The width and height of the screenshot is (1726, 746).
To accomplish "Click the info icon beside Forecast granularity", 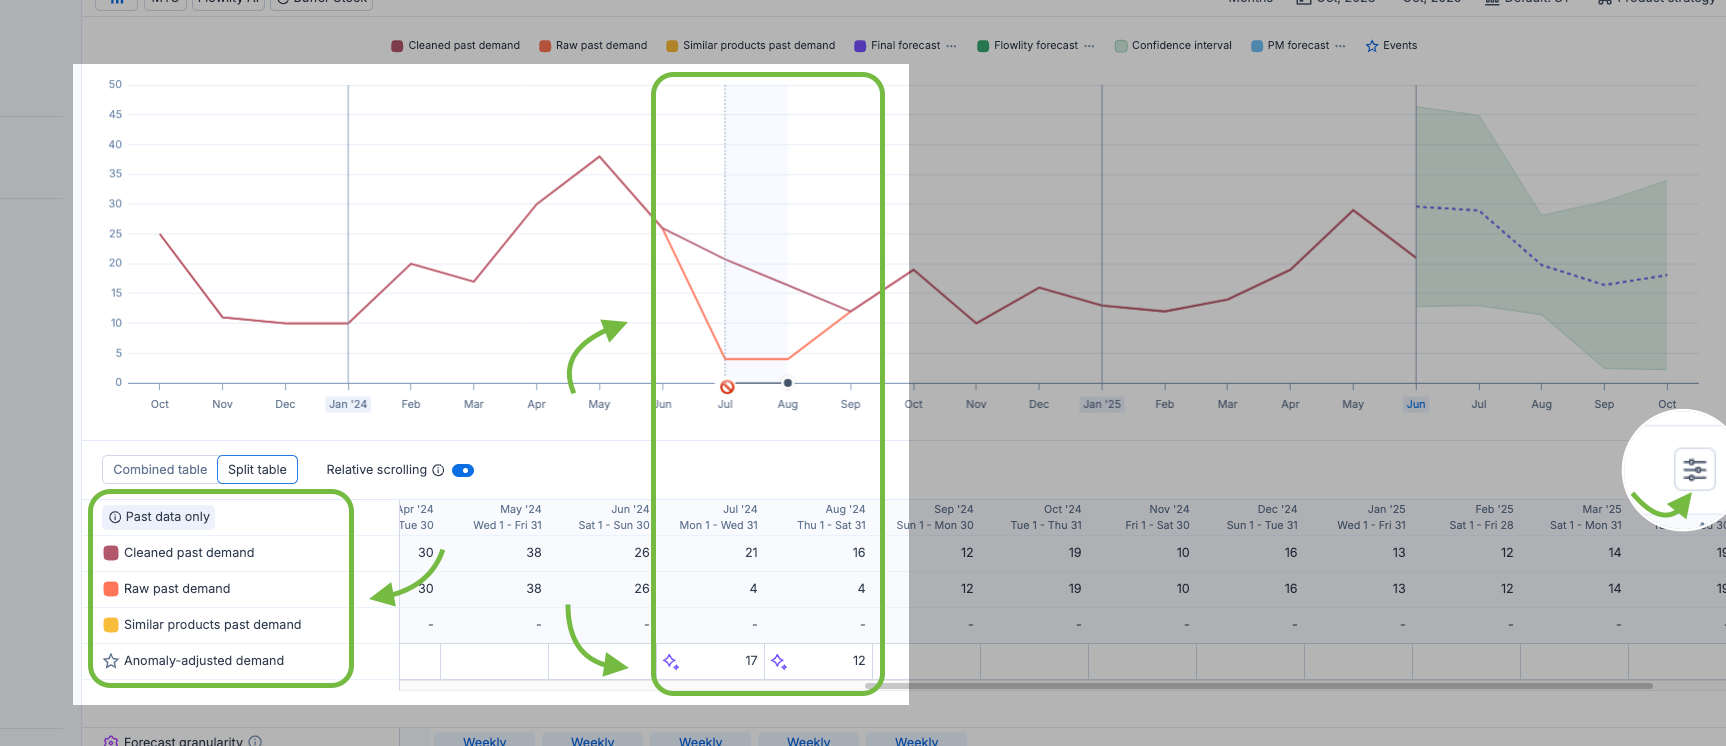I will point(255,741).
